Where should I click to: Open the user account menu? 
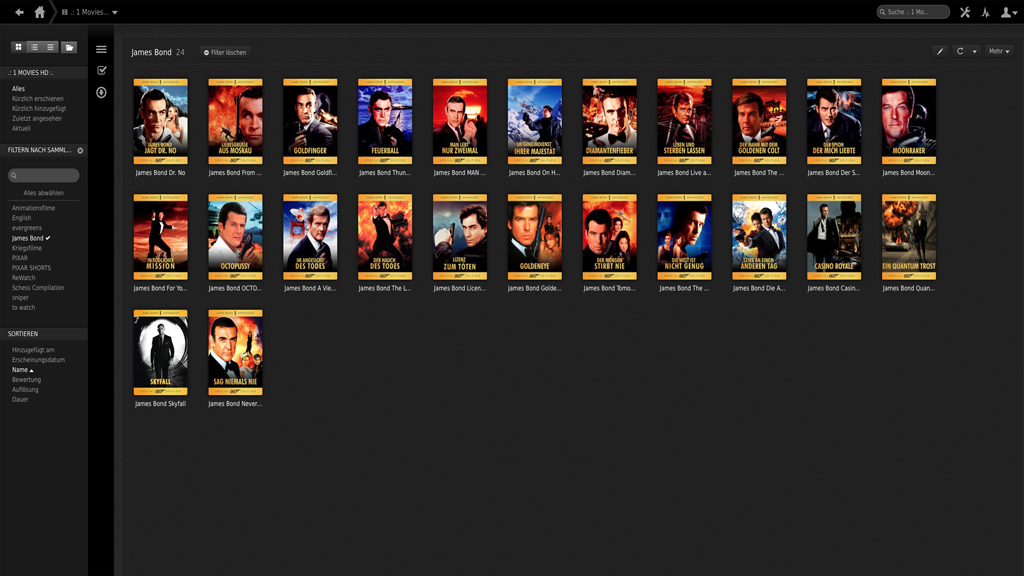pyautogui.click(x=1008, y=12)
